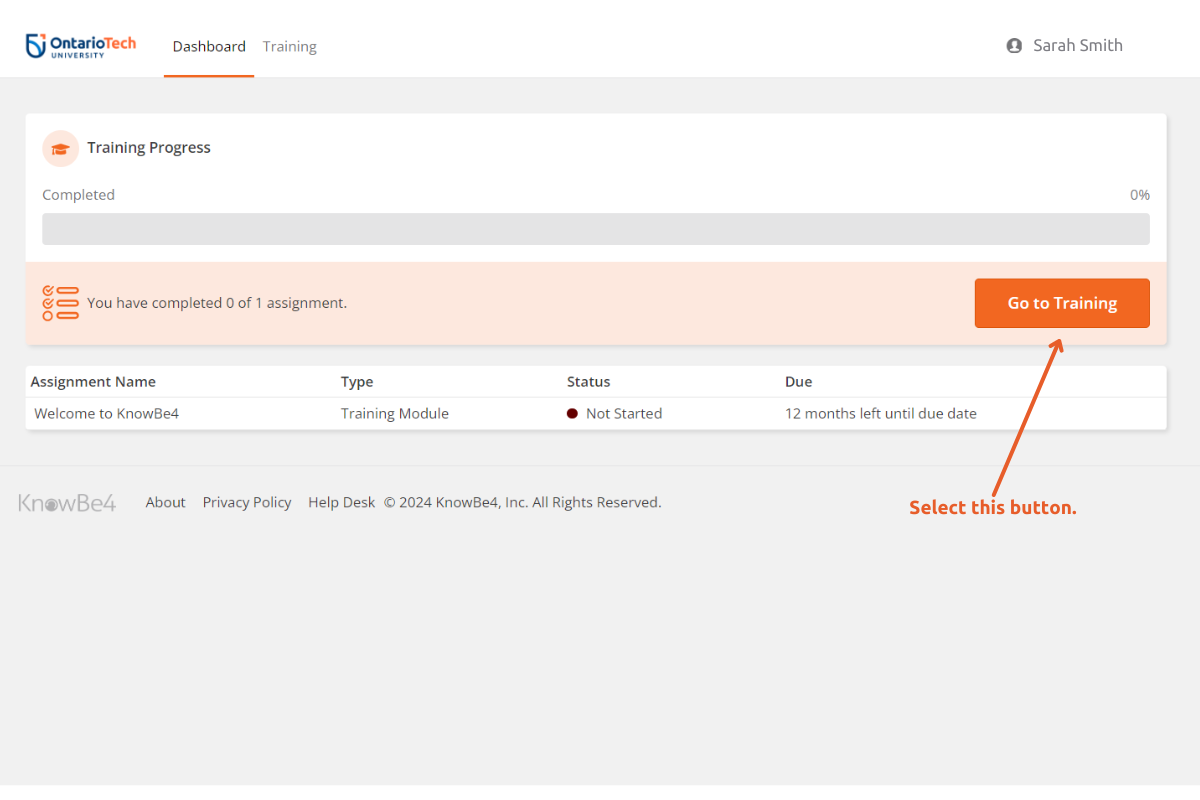Click the assignment checklist icon

(x=60, y=303)
